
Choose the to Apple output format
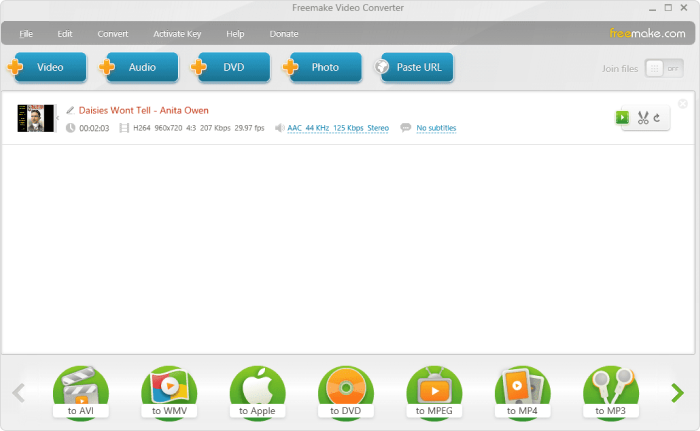pyautogui.click(x=258, y=392)
